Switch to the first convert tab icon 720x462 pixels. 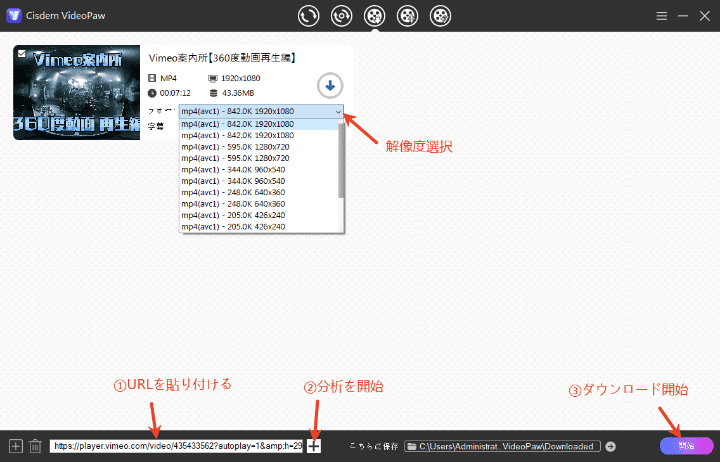[308, 16]
